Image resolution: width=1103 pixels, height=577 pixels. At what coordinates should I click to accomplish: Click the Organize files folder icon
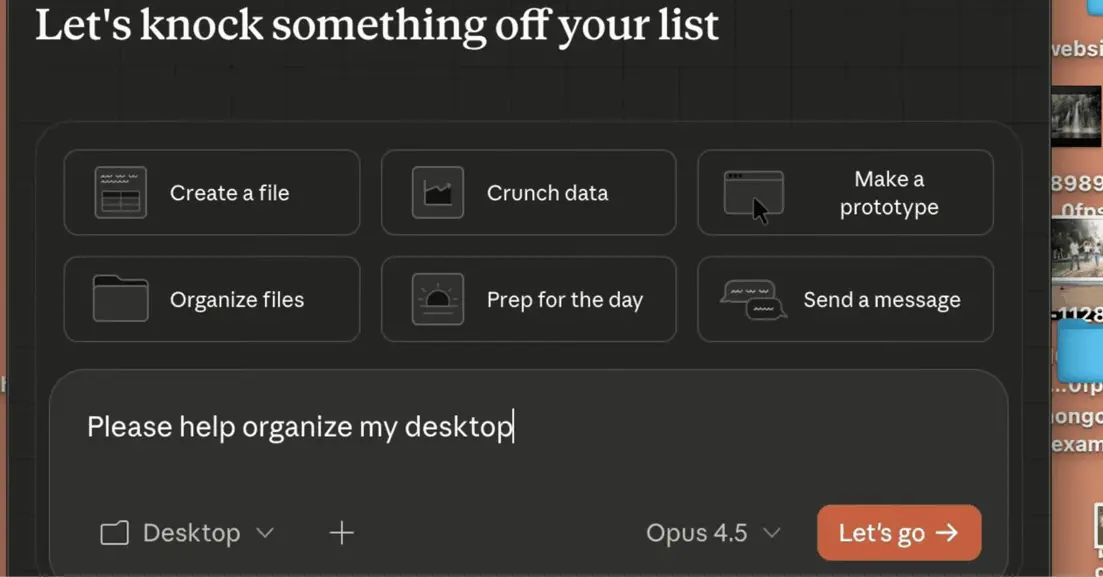pos(121,299)
